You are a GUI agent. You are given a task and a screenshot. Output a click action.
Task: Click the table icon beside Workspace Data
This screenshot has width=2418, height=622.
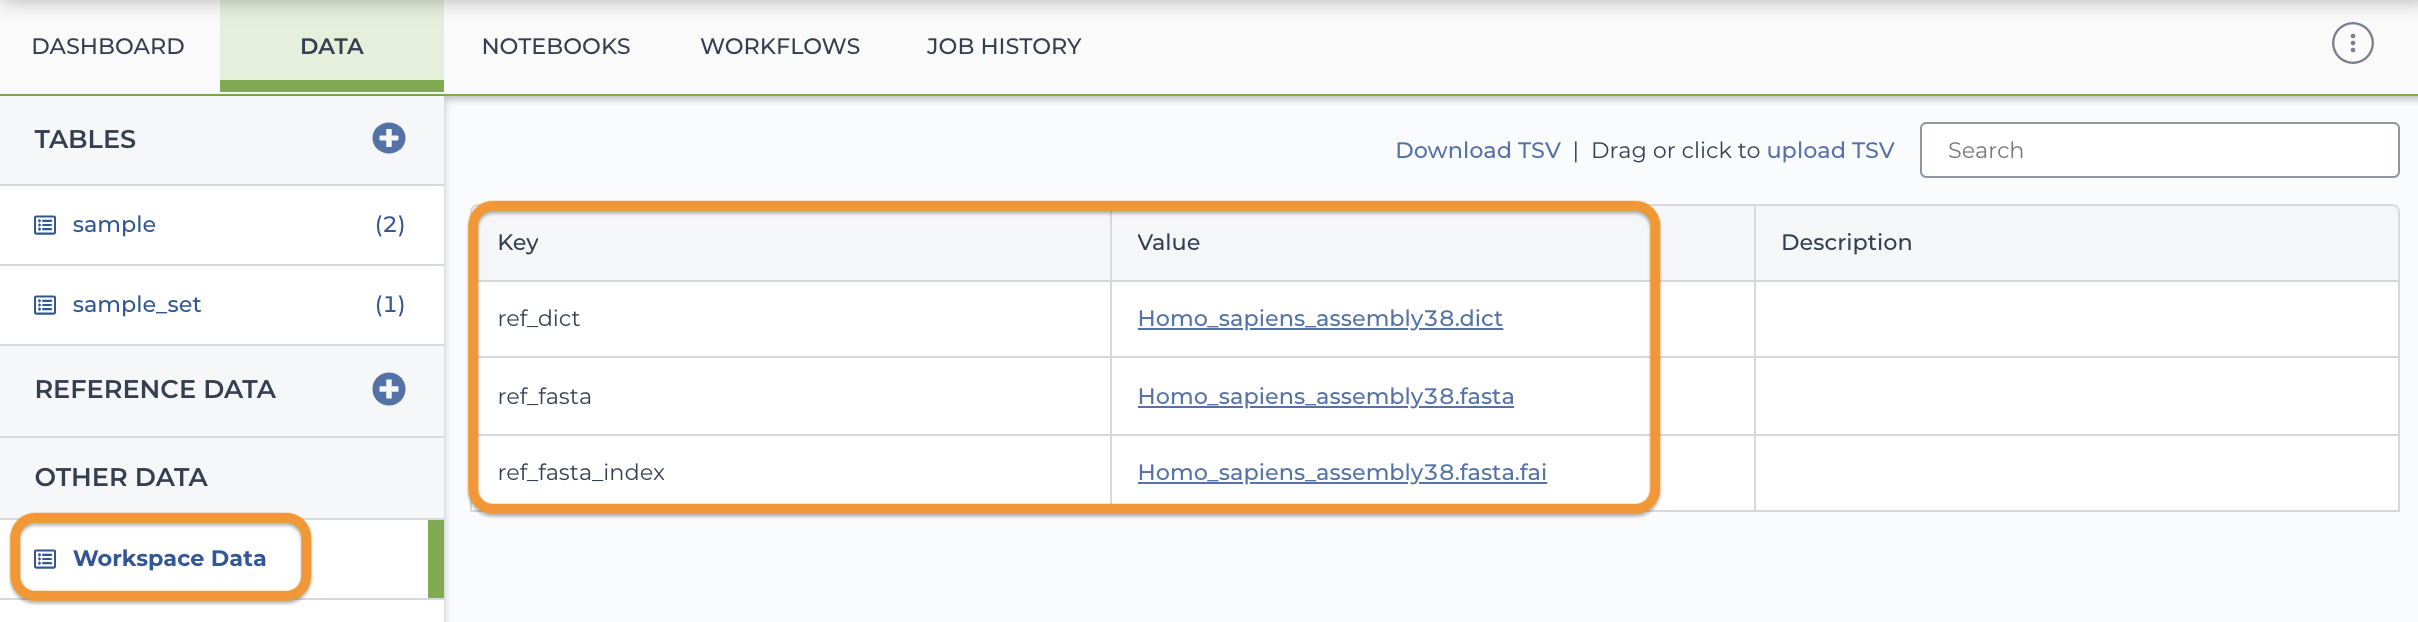[x=45, y=559]
